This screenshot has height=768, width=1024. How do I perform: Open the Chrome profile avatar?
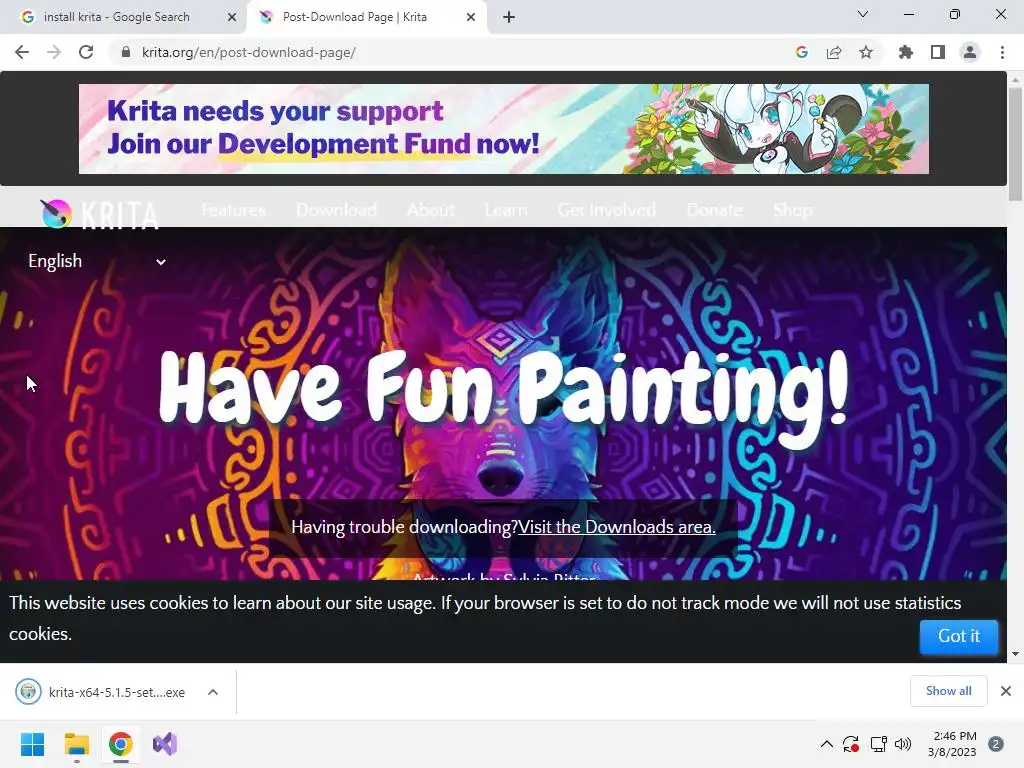pos(970,52)
